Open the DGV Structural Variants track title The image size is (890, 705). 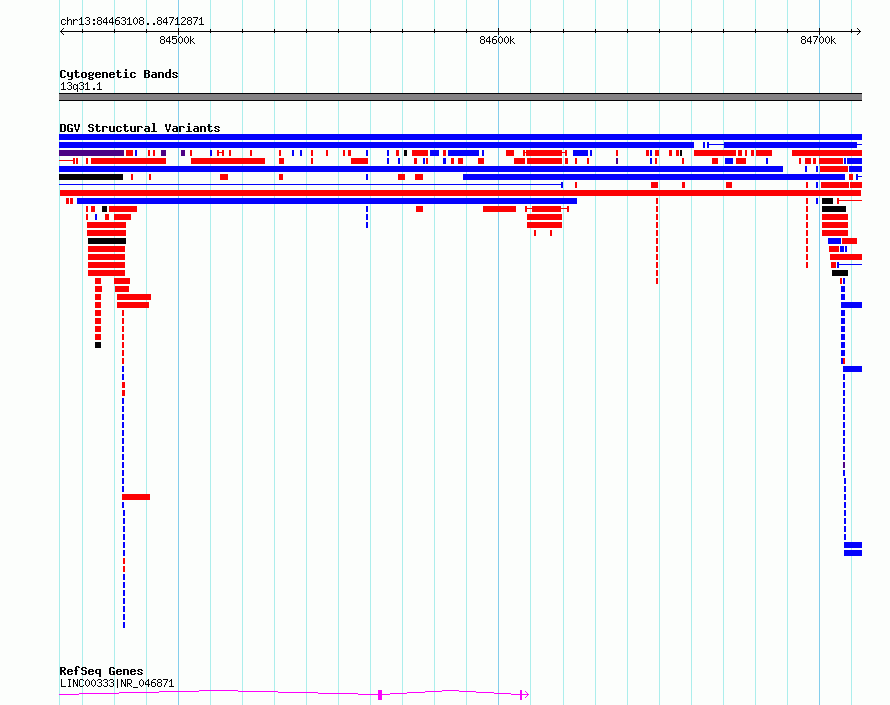140,128
